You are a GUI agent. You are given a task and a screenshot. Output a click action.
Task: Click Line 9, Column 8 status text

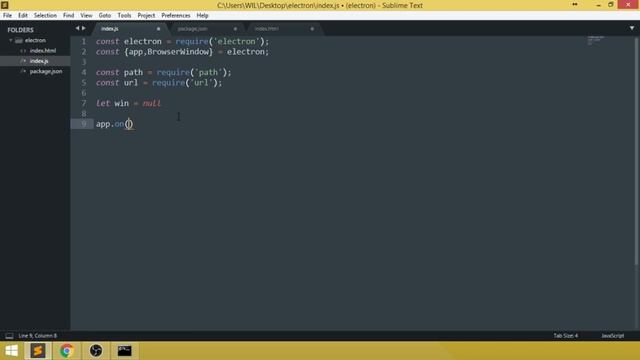[38, 336]
